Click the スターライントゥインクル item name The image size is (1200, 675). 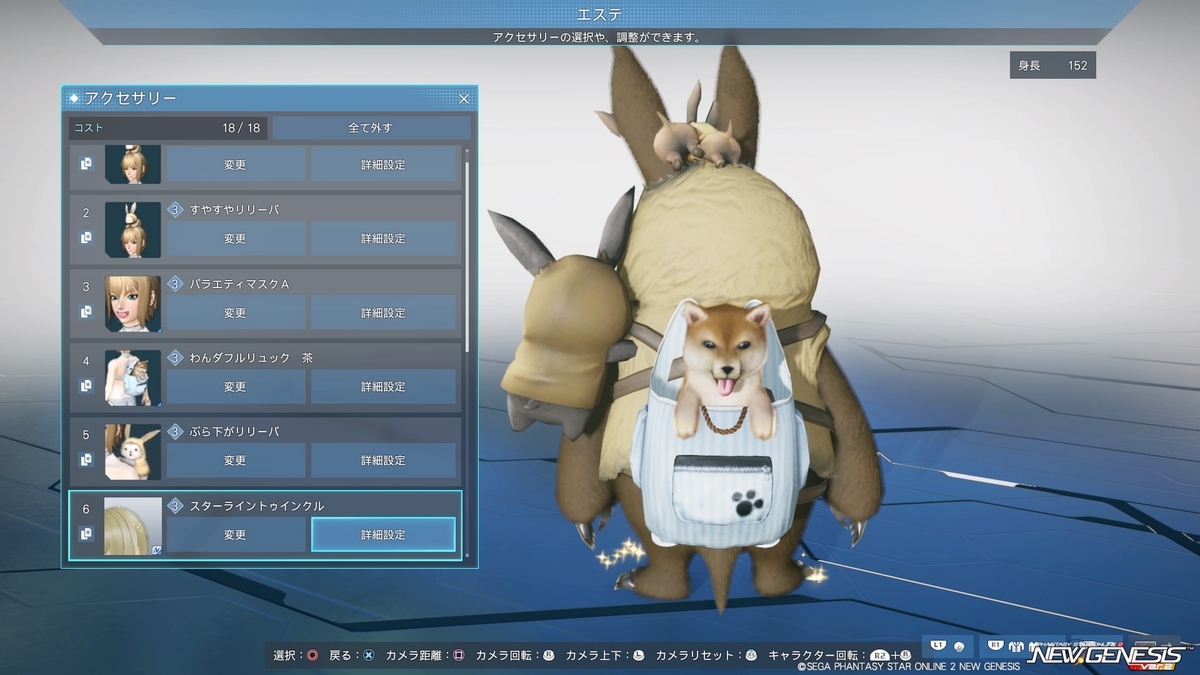257,506
